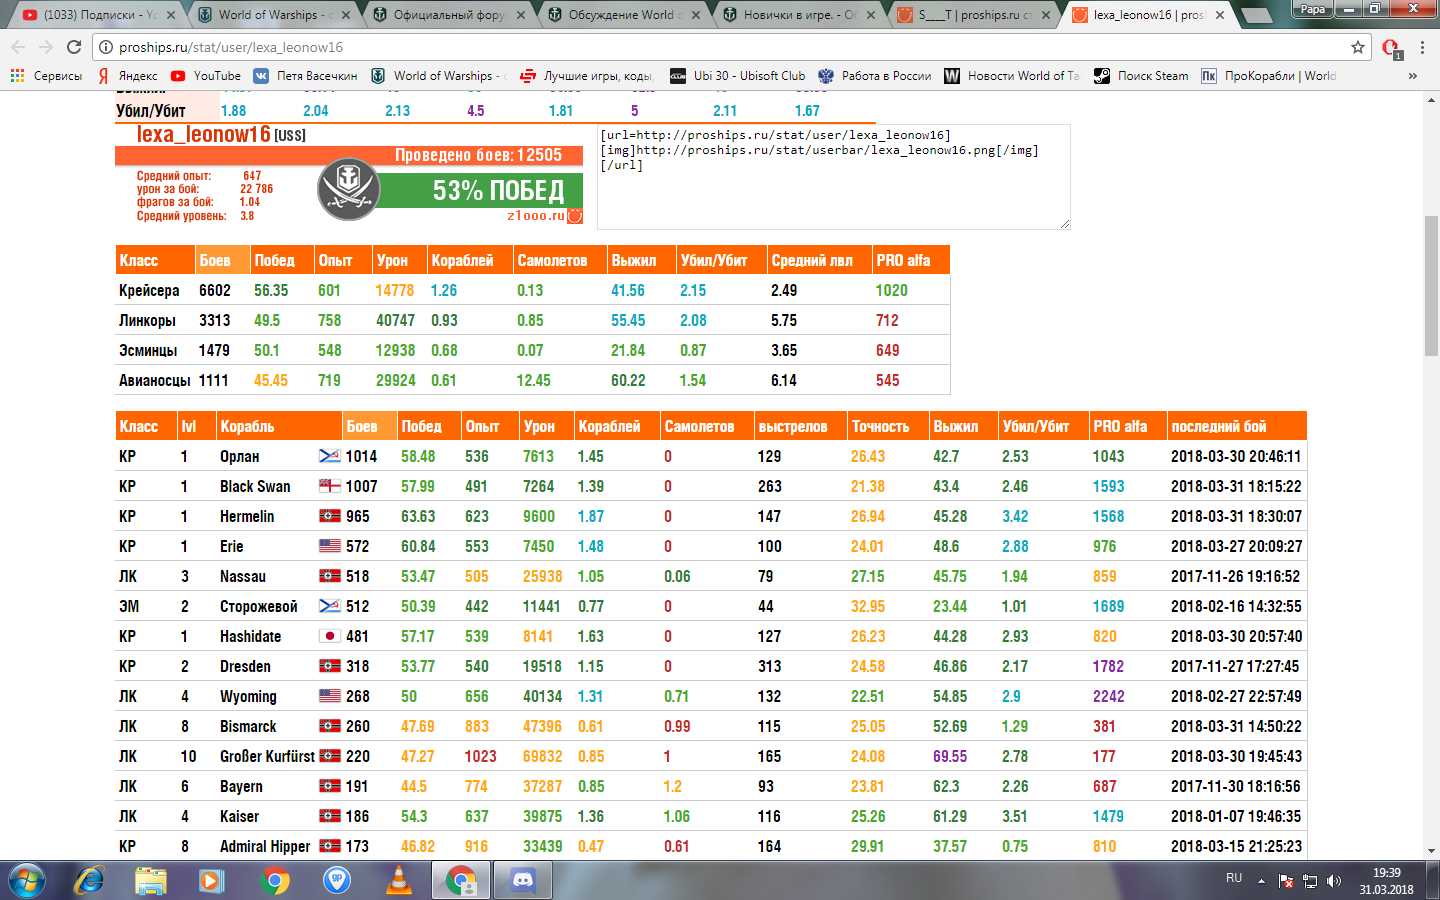The width and height of the screenshot is (1440, 900).
Task: Click the browser forward arrow
Action: point(46,47)
